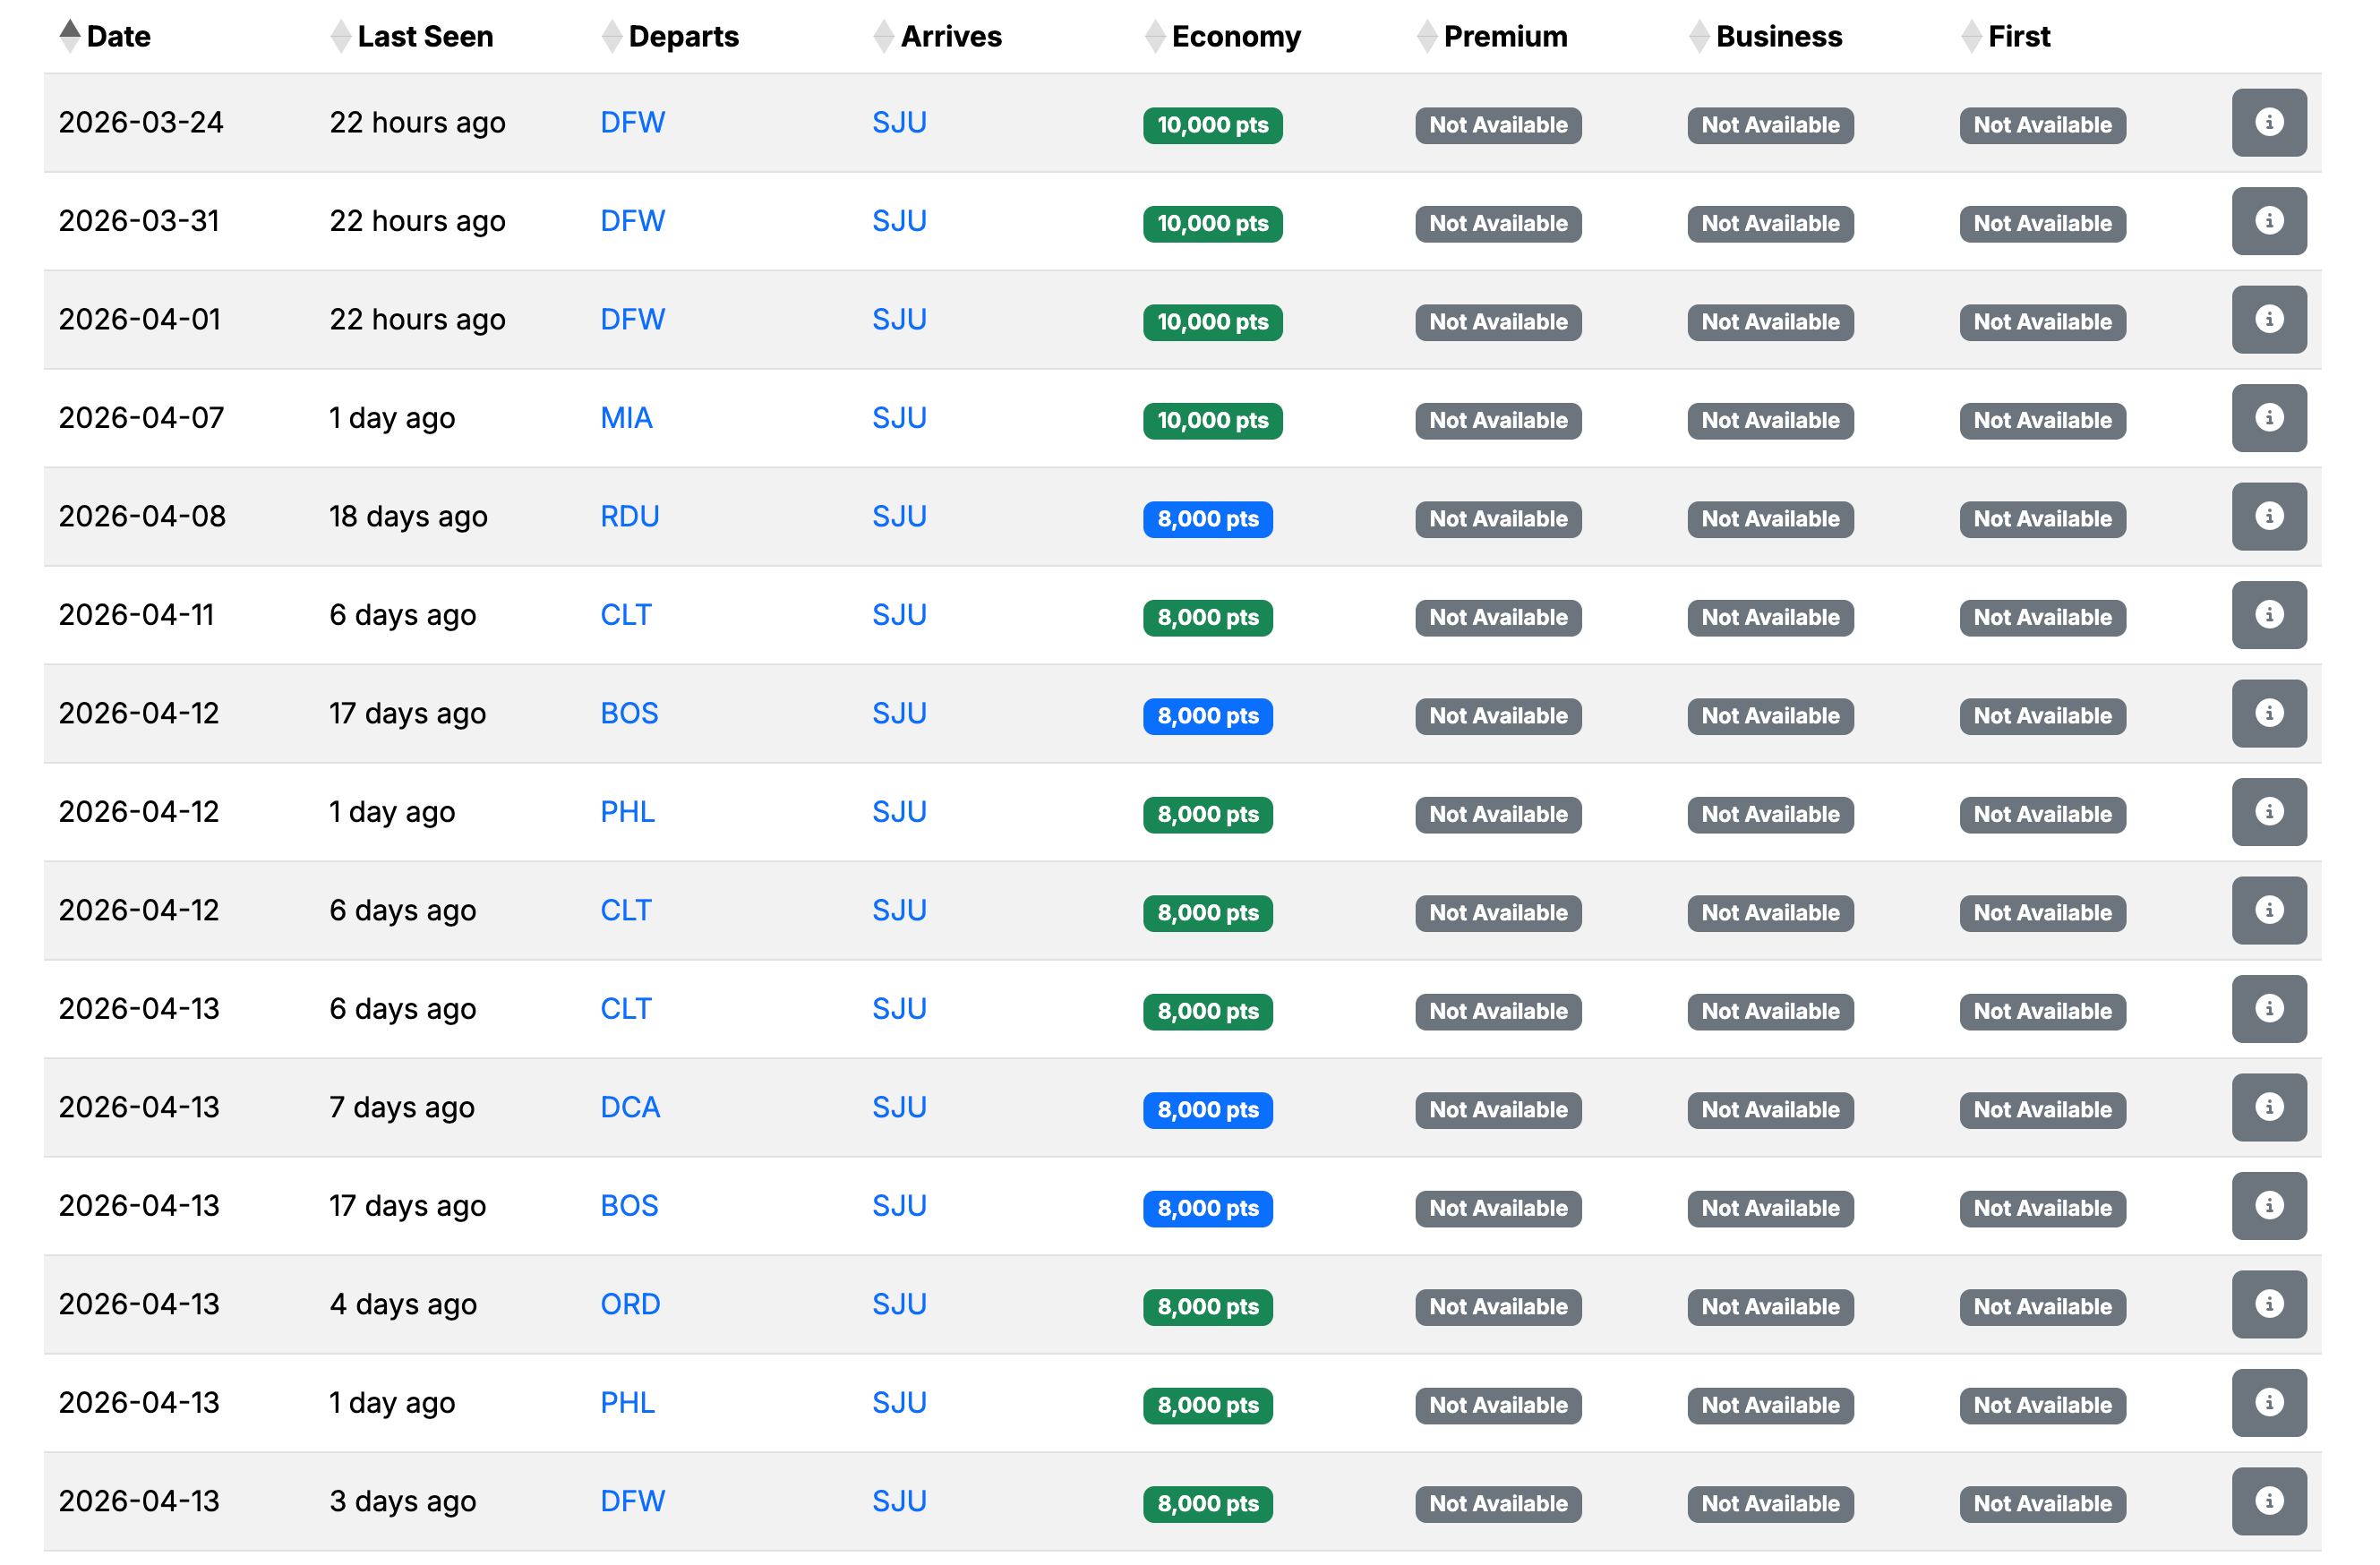
Task: Sort table by Date column
Action: tap(117, 37)
